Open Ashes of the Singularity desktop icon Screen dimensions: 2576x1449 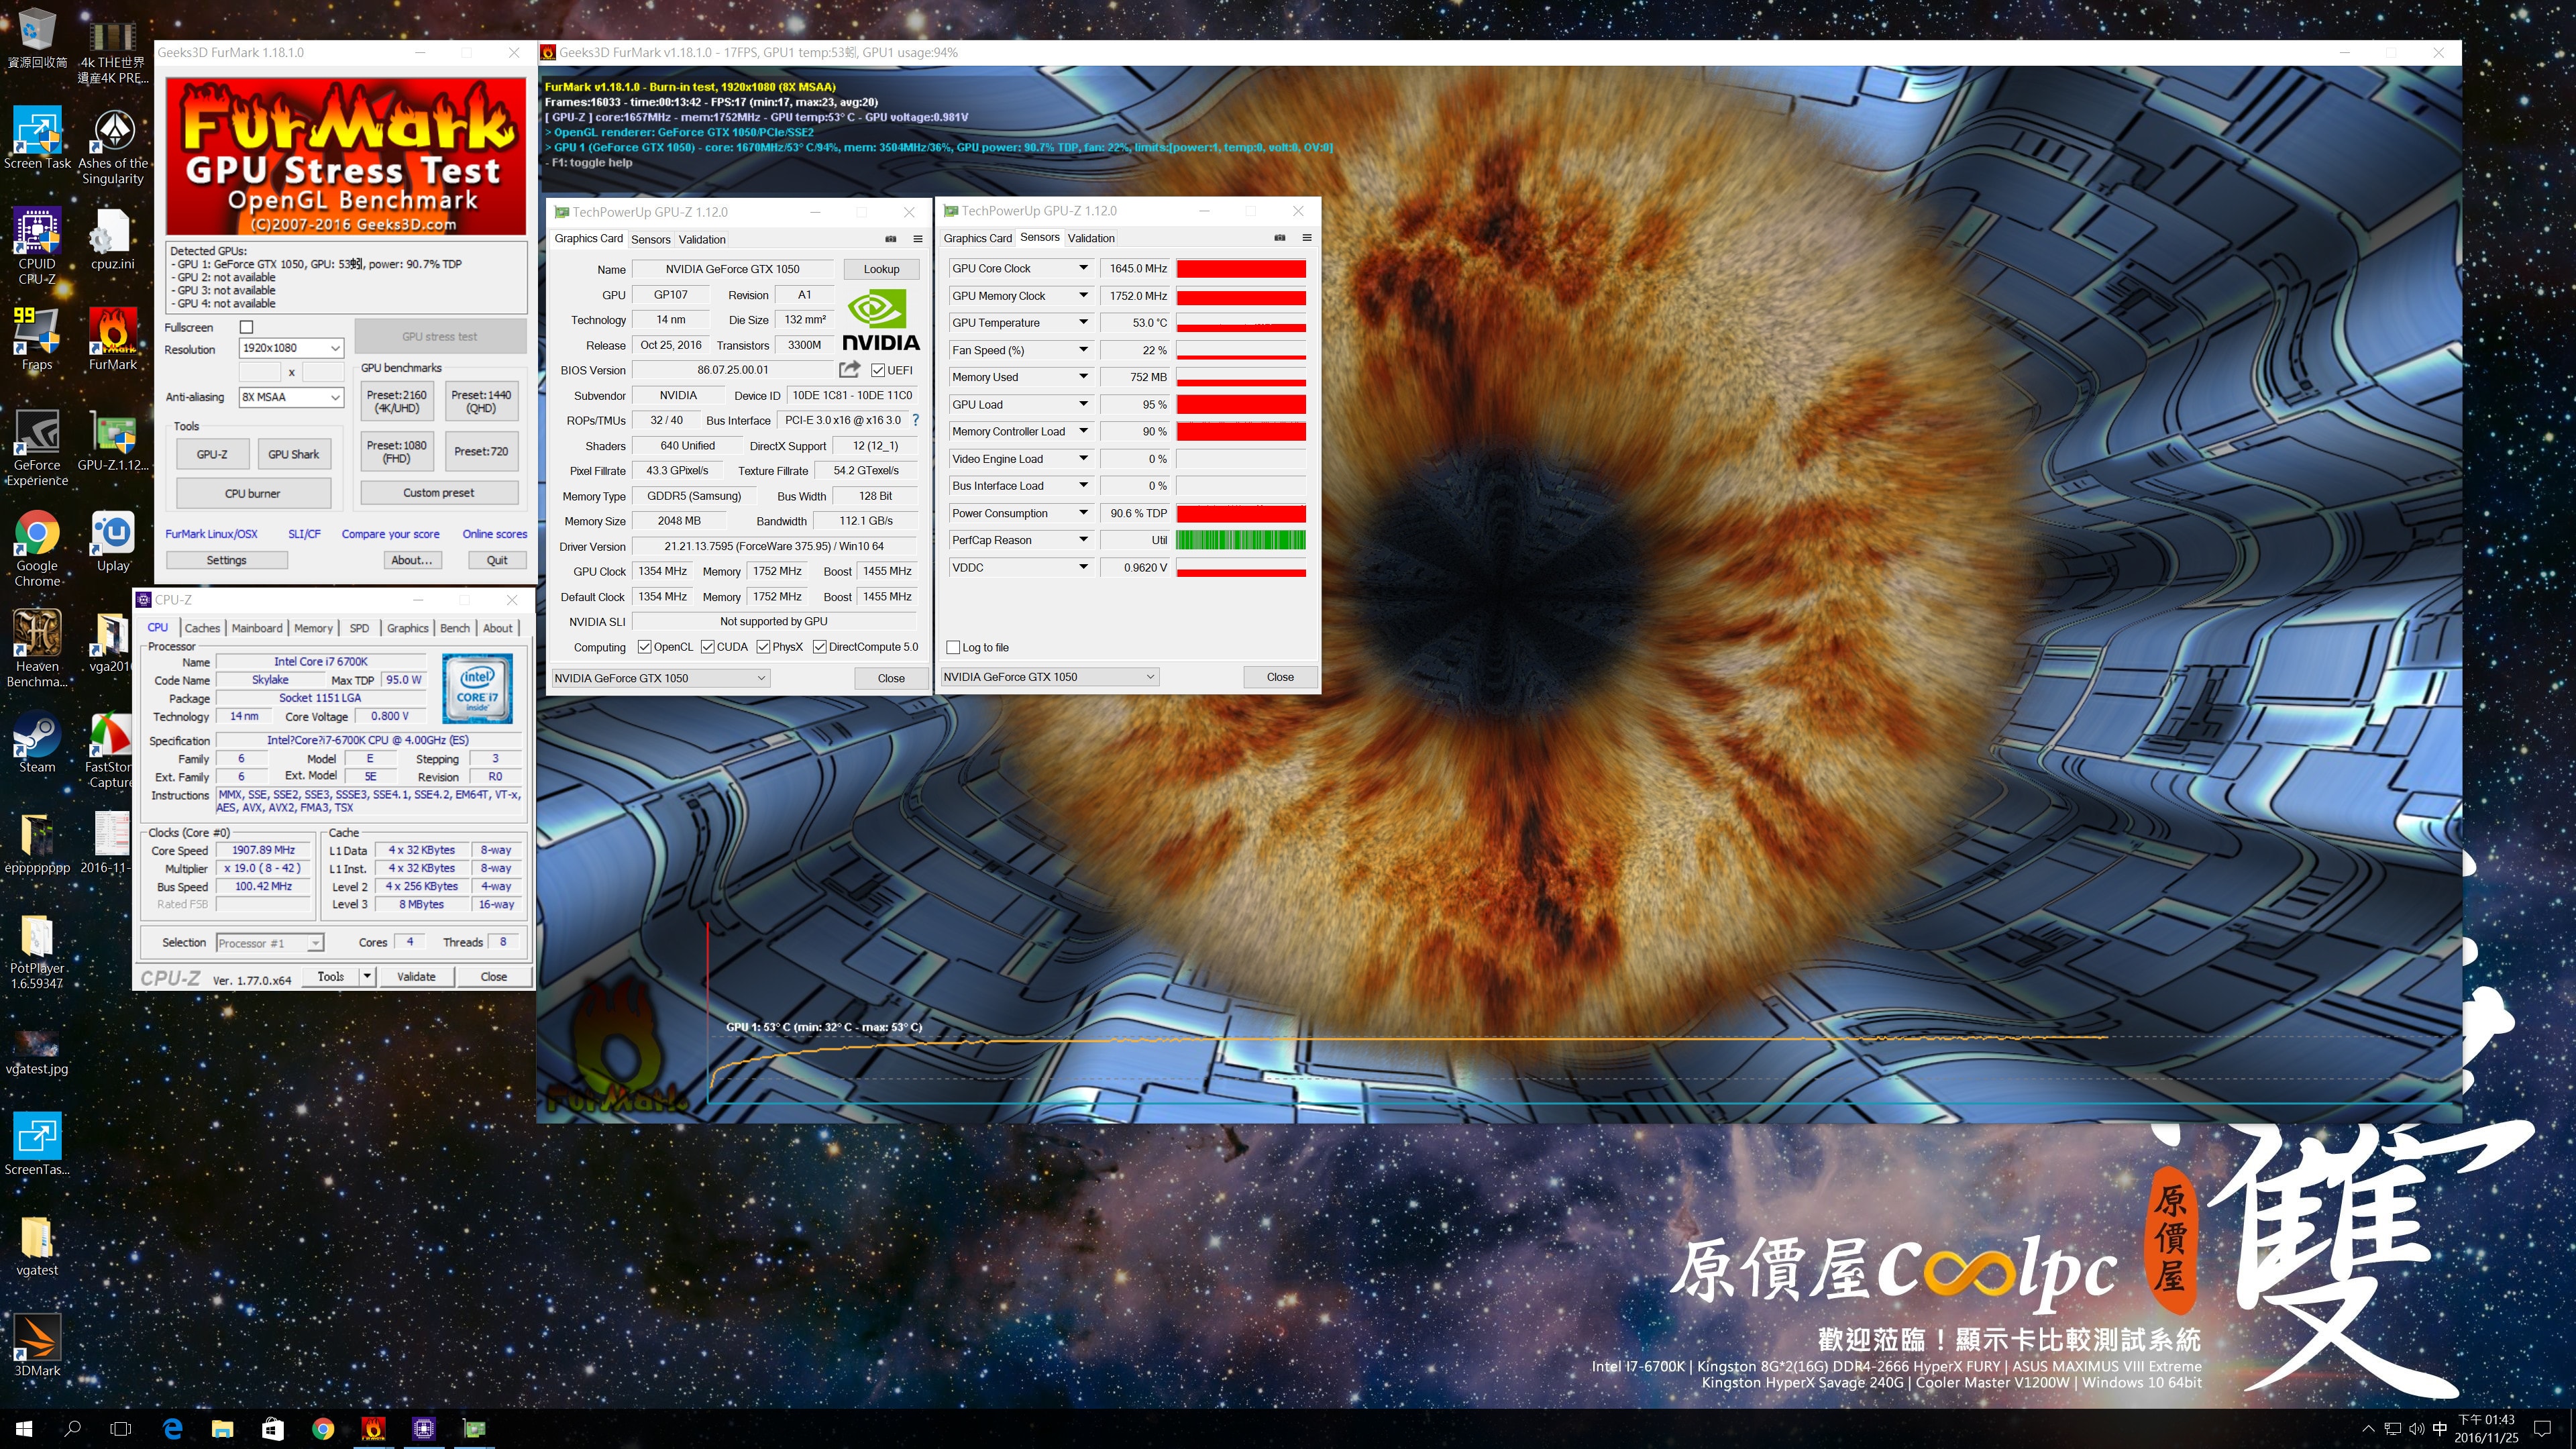[x=113, y=146]
